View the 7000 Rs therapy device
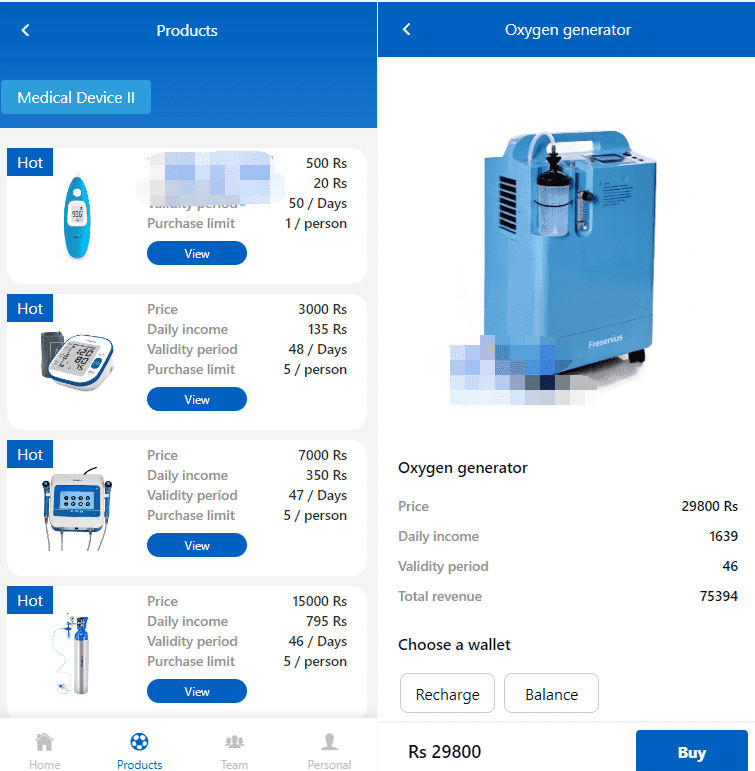The image size is (755, 771). [196, 546]
